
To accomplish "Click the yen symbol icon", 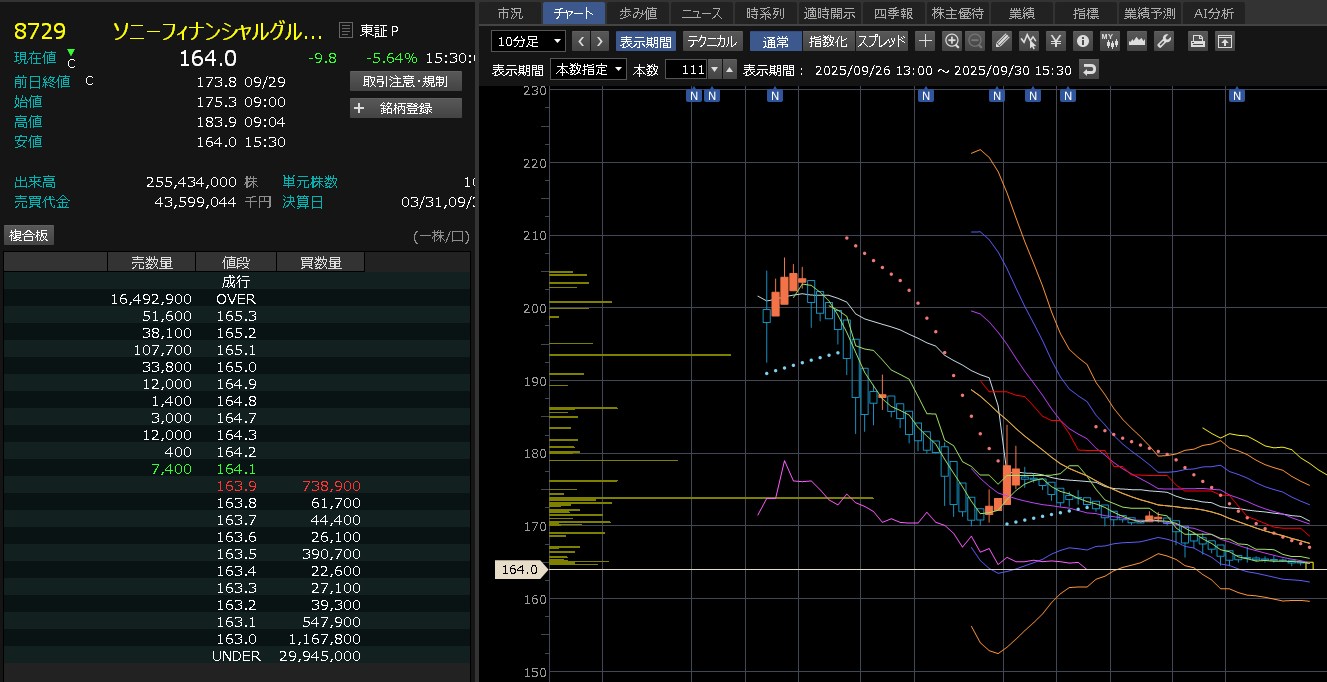I will [1056, 41].
